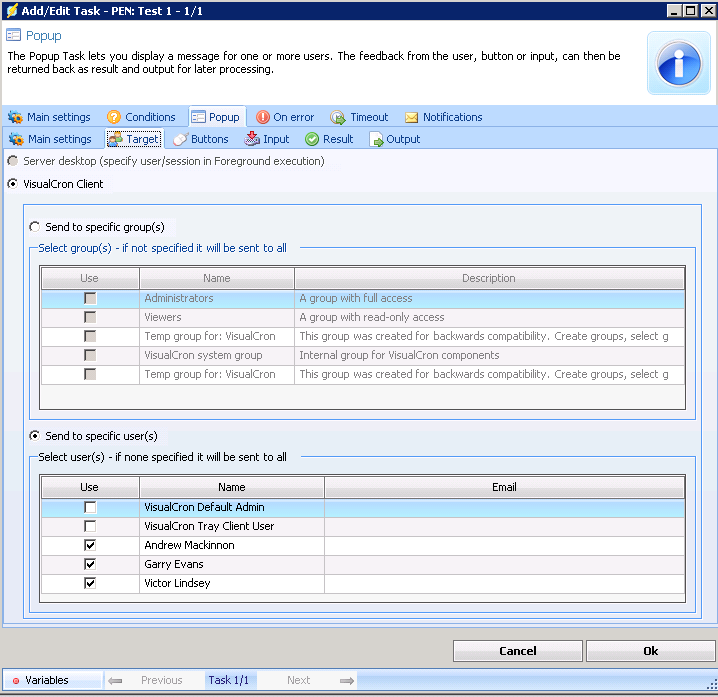
Task: Click the Output sub-tab icon
Action: [376, 139]
